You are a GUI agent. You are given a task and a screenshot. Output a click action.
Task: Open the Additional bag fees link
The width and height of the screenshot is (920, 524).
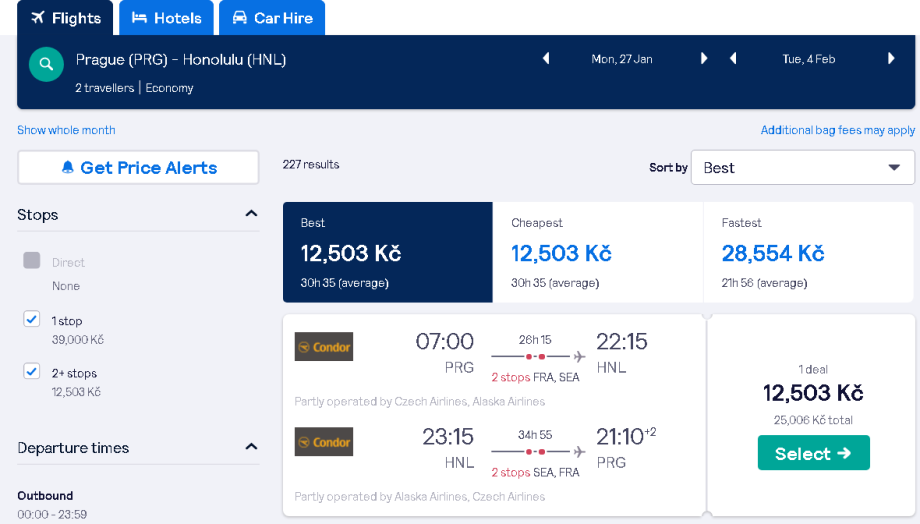837,130
